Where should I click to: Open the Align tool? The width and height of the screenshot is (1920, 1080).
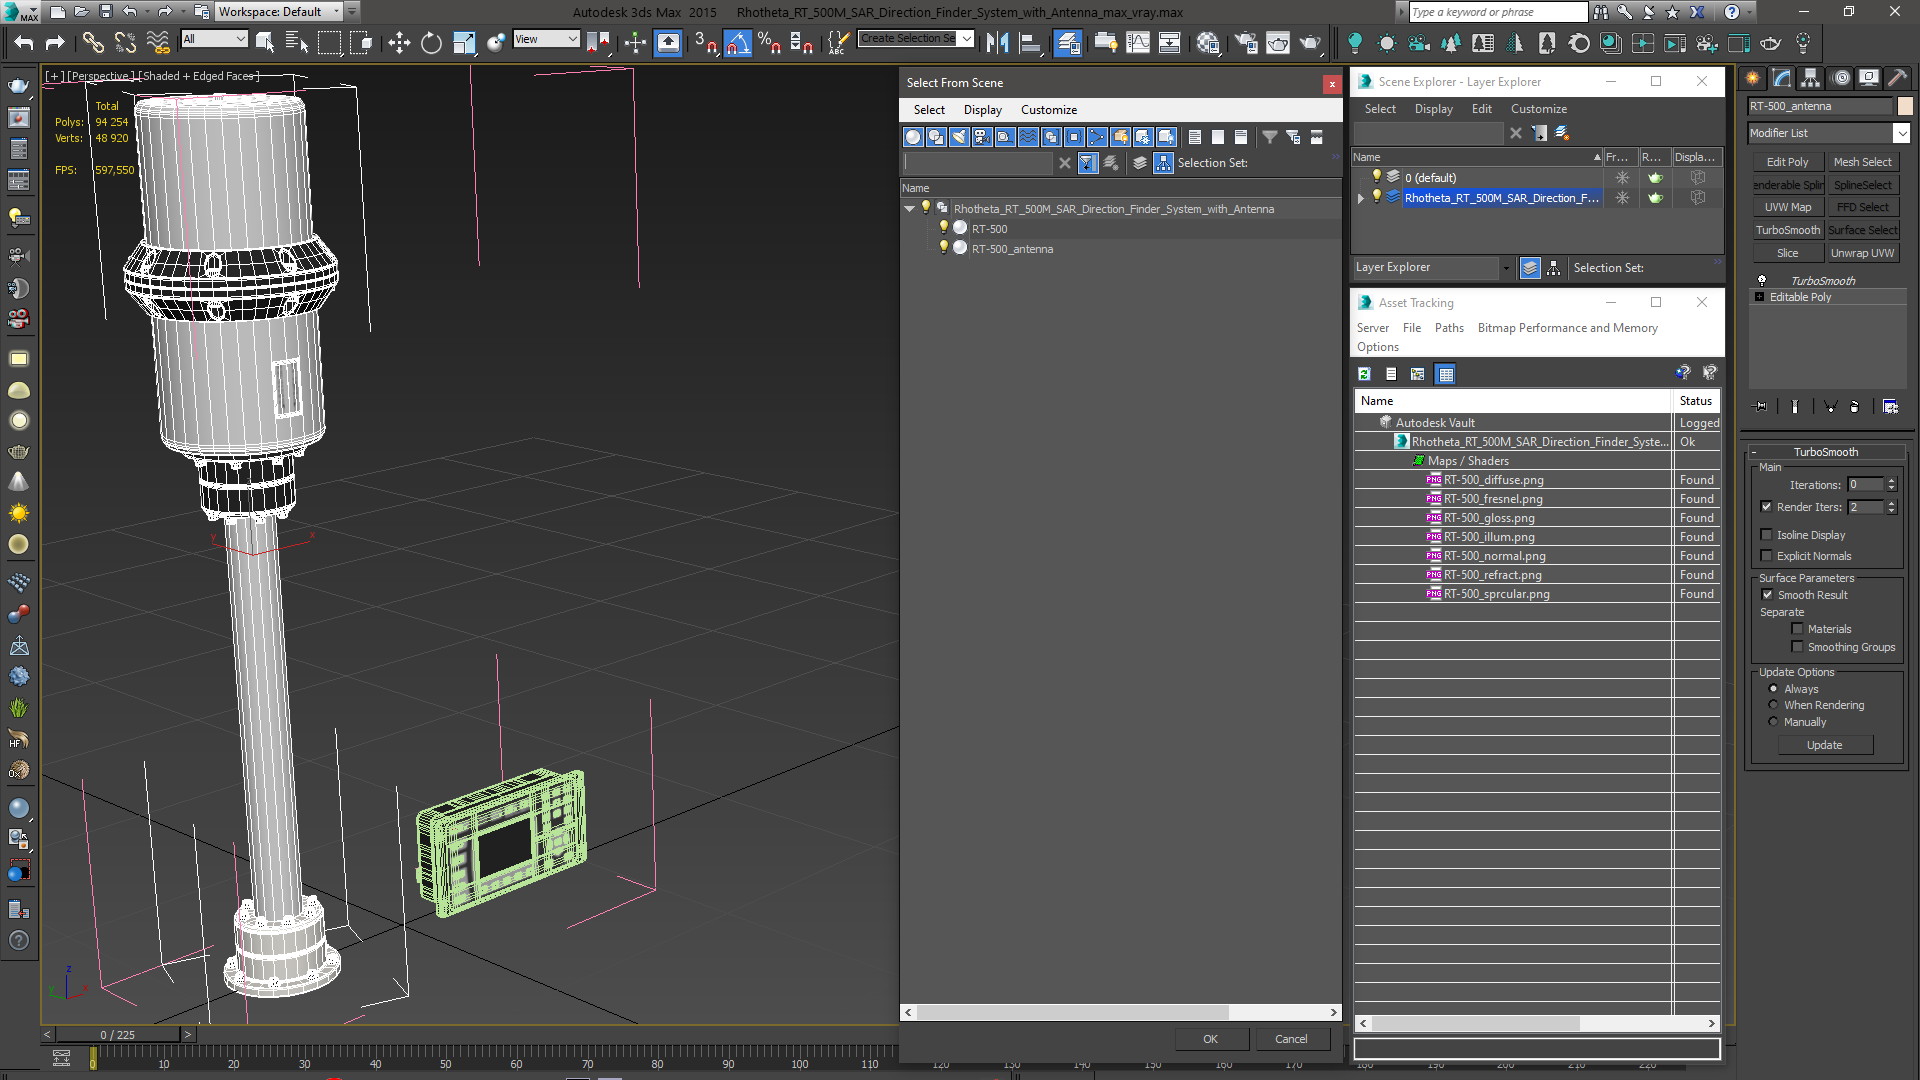point(1029,42)
